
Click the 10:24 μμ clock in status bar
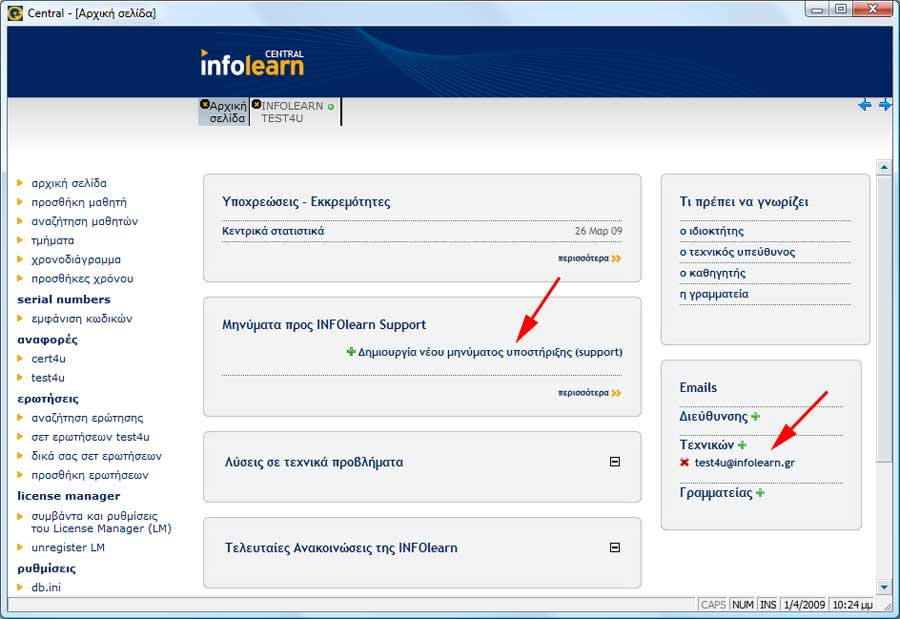pyautogui.click(x=852, y=605)
